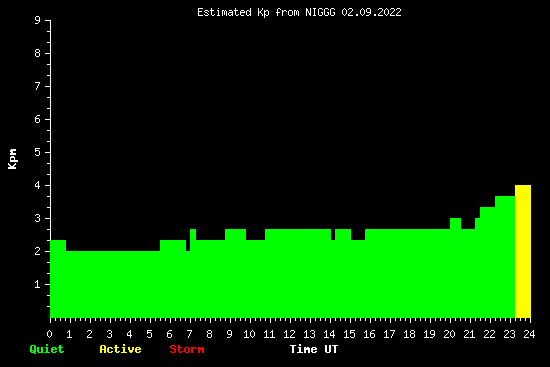Click the x-axis hour label 0
The image size is (550, 367).
click(49, 334)
